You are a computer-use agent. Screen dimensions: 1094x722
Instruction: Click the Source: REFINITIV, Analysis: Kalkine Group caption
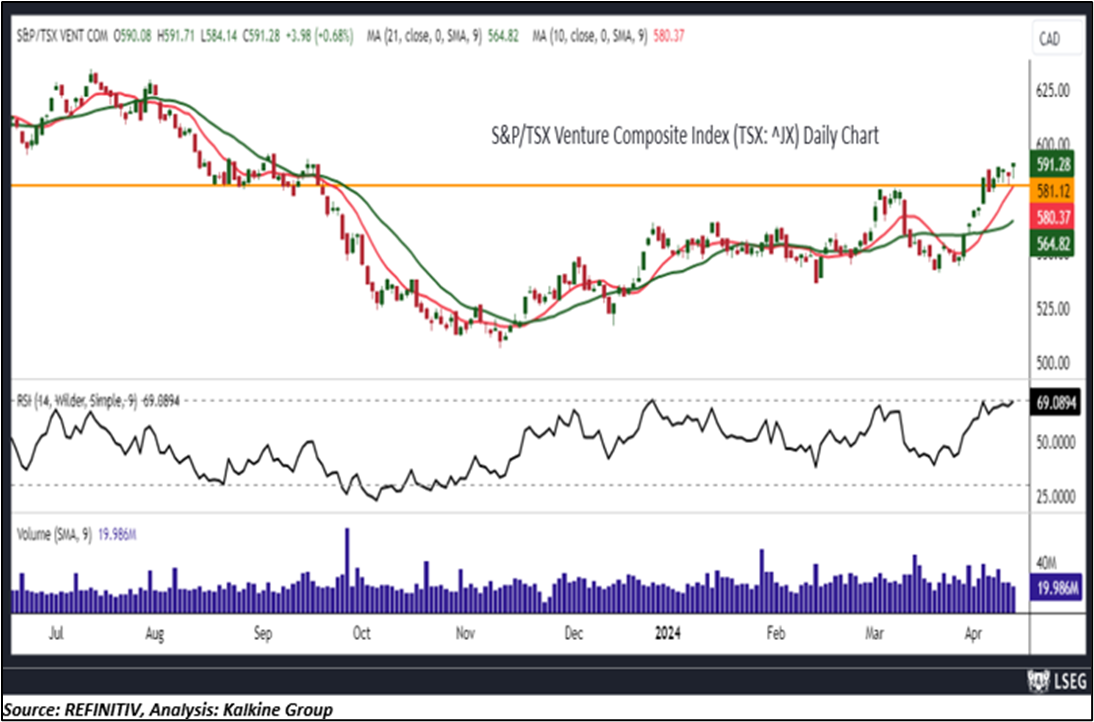167,709
